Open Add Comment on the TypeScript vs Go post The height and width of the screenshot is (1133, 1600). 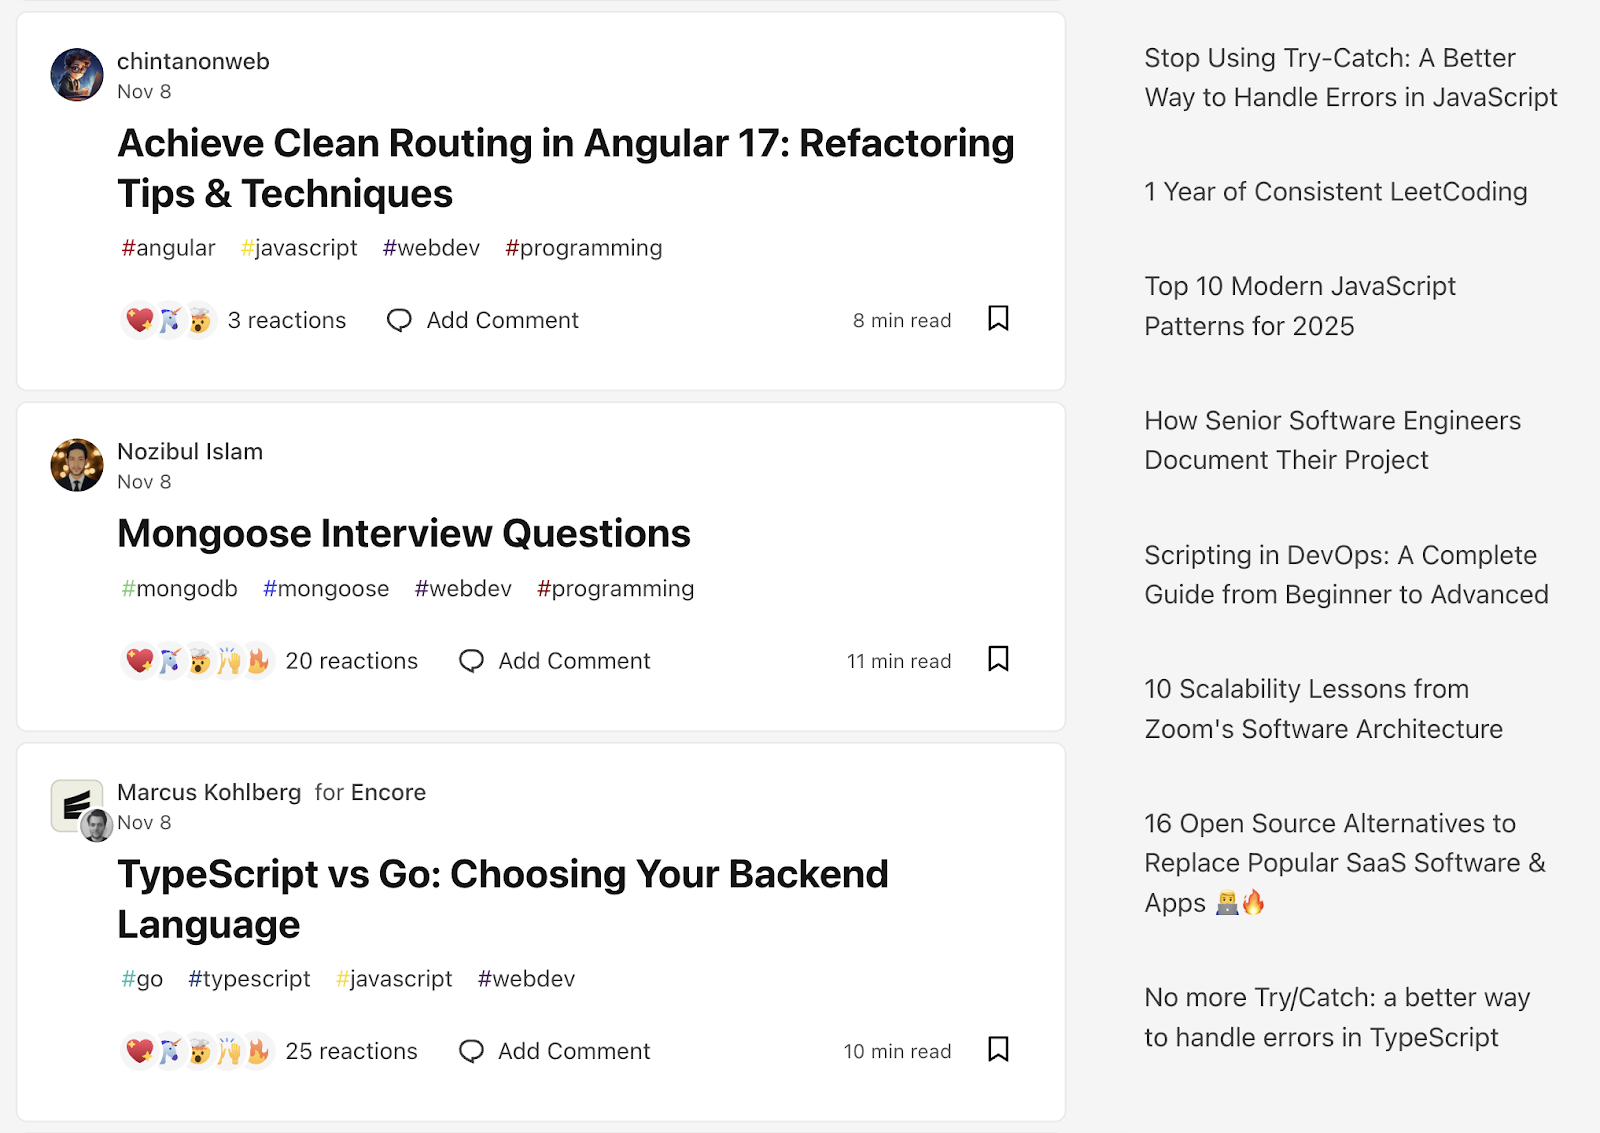tap(573, 1050)
